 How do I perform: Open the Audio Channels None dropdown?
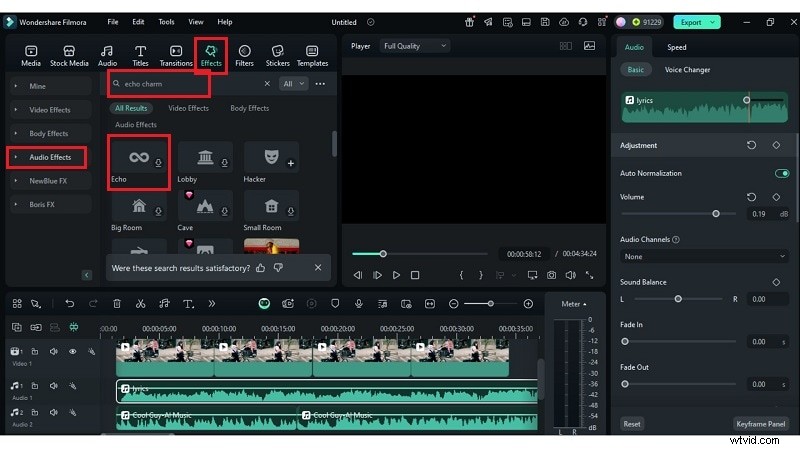pyautogui.click(x=704, y=256)
